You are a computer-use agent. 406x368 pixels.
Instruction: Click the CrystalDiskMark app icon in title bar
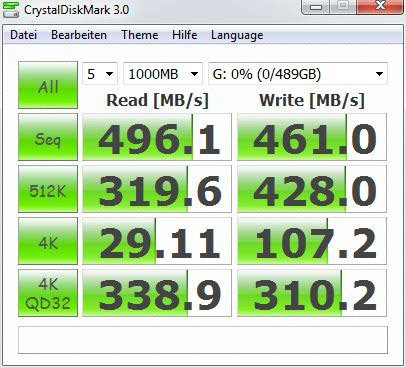11,9
